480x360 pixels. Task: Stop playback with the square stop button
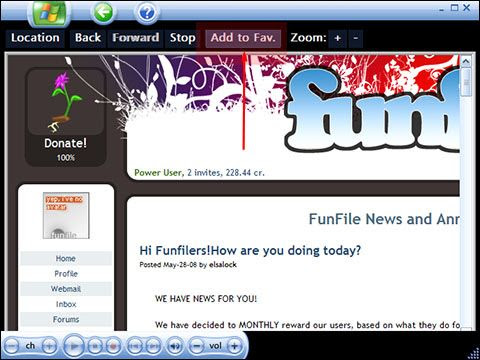(x=95, y=346)
